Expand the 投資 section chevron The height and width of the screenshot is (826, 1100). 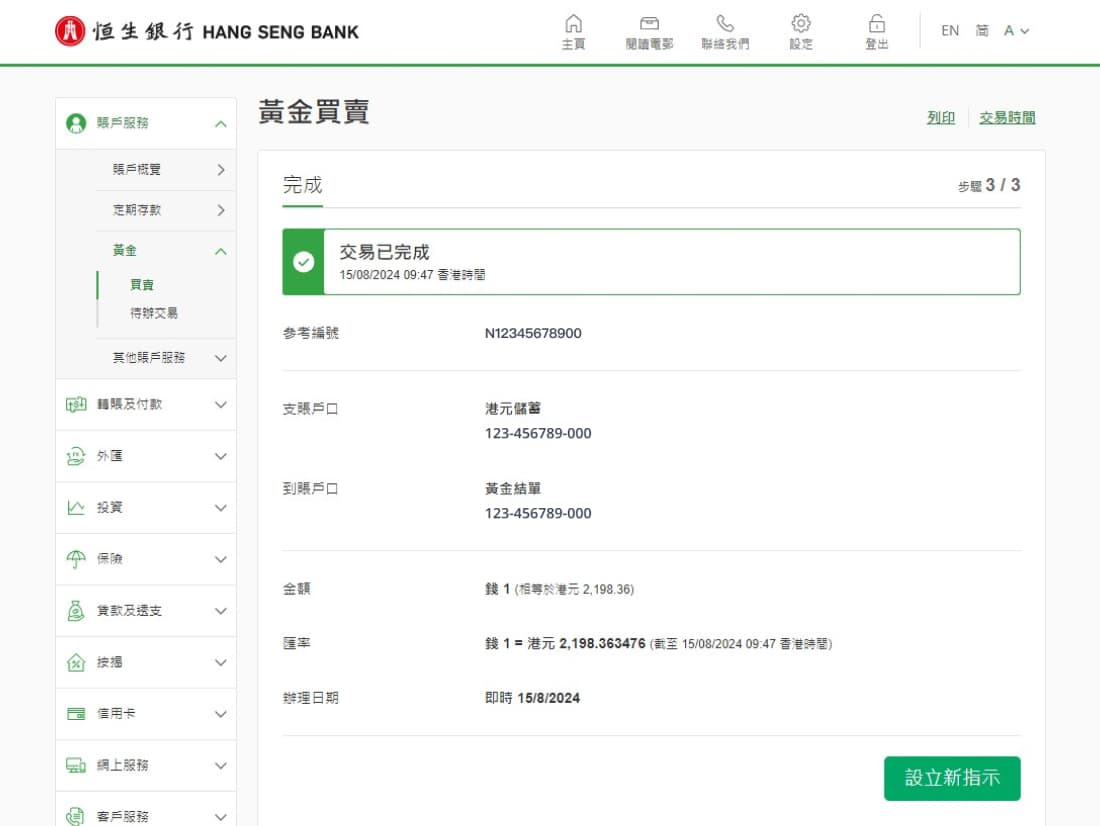[x=221, y=508]
